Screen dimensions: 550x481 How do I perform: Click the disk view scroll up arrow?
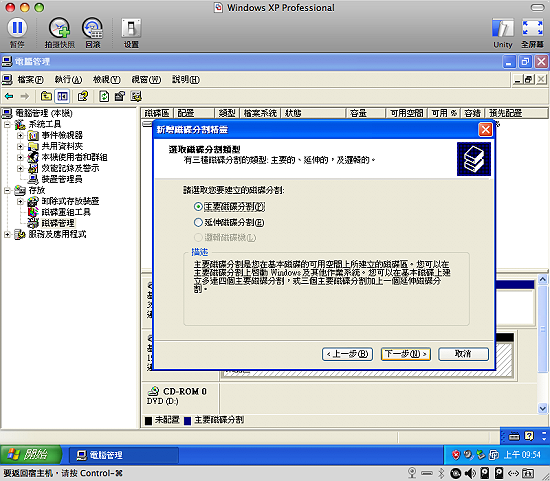(x=543, y=280)
